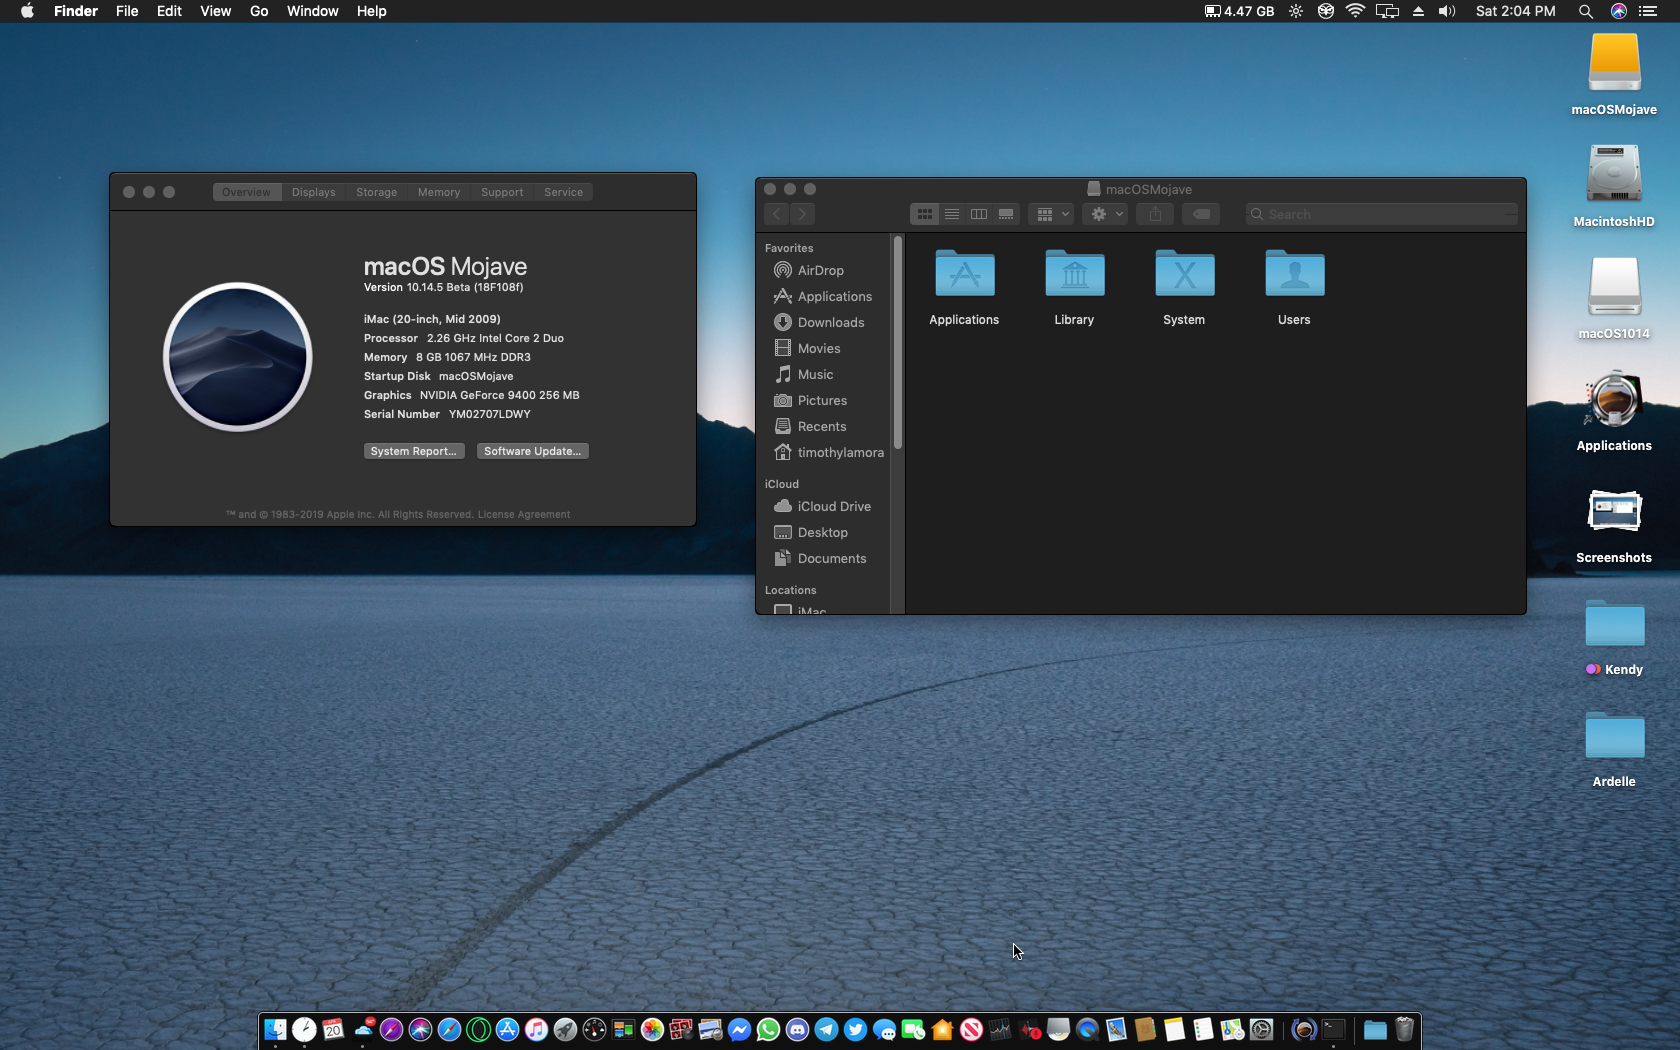The height and width of the screenshot is (1050, 1680).
Task: Open Terminal from the Dock
Action: click(1333, 1029)
